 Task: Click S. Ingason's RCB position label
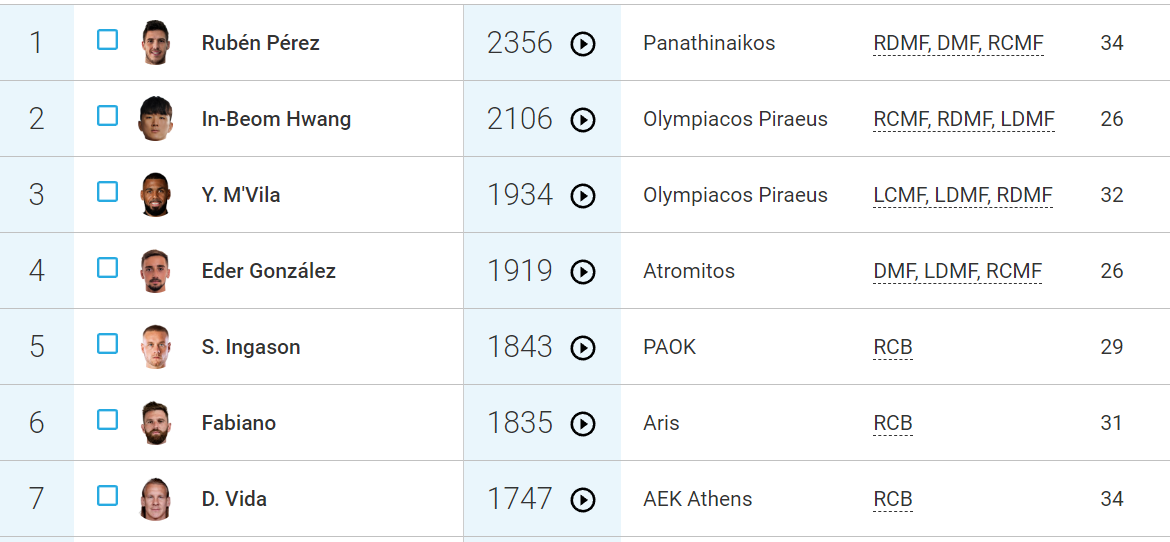(x=893, y=347)
